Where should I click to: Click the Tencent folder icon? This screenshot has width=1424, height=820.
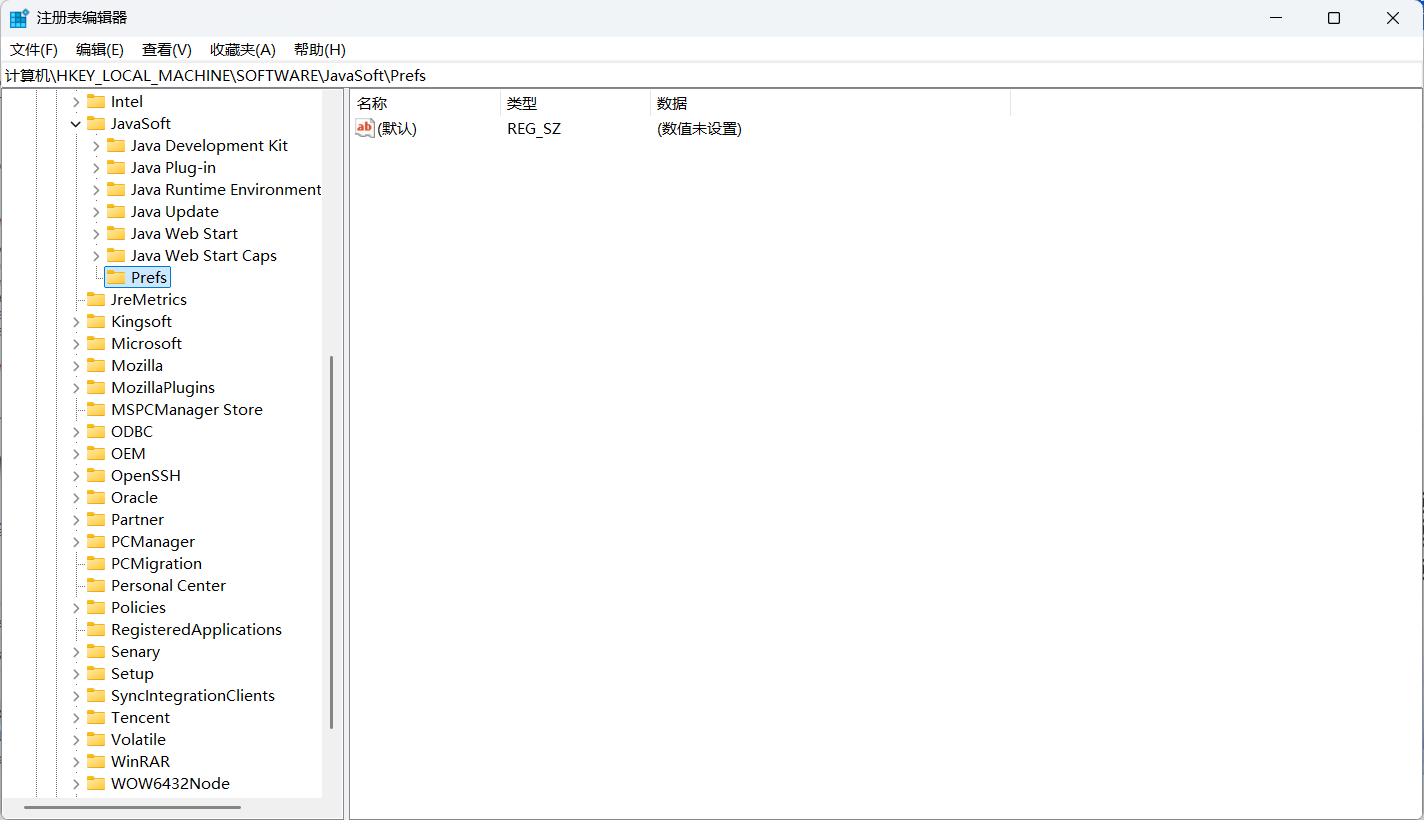point(98,717)
